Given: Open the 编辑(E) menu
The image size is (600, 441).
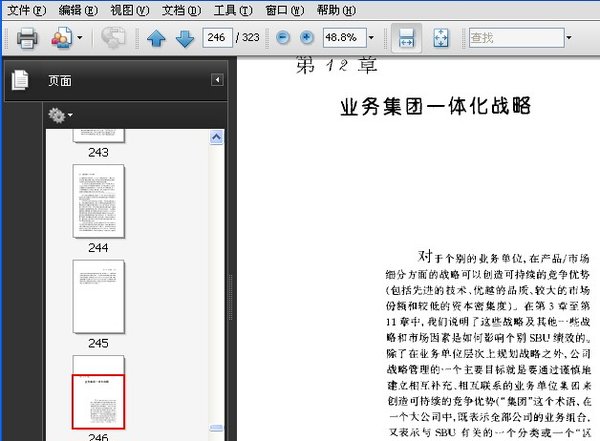Looking at the screenshot, I should click(x=78, y=10).
